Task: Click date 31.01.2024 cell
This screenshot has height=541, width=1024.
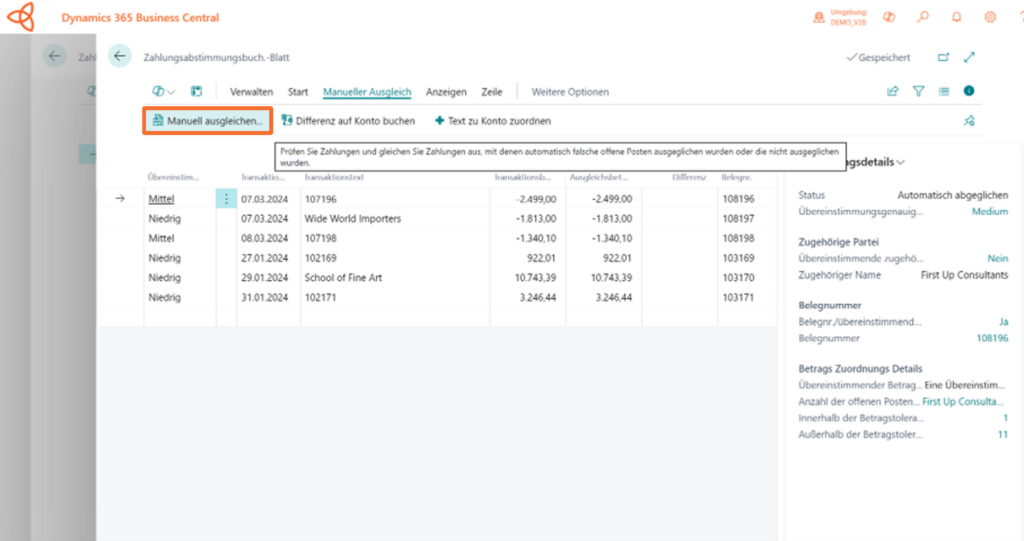Action: coord(264,297)
